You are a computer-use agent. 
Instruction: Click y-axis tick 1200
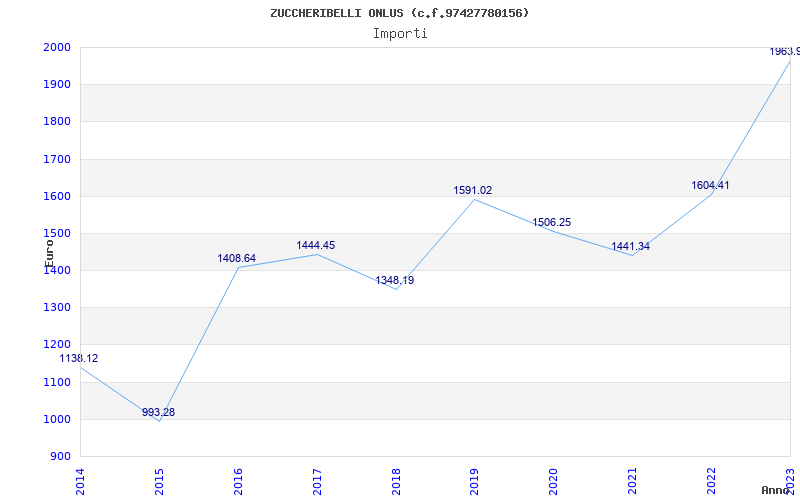point(55,345)
